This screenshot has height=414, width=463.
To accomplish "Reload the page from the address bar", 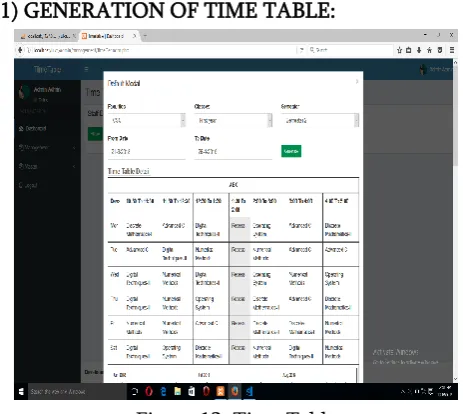I will coord(301,50).
